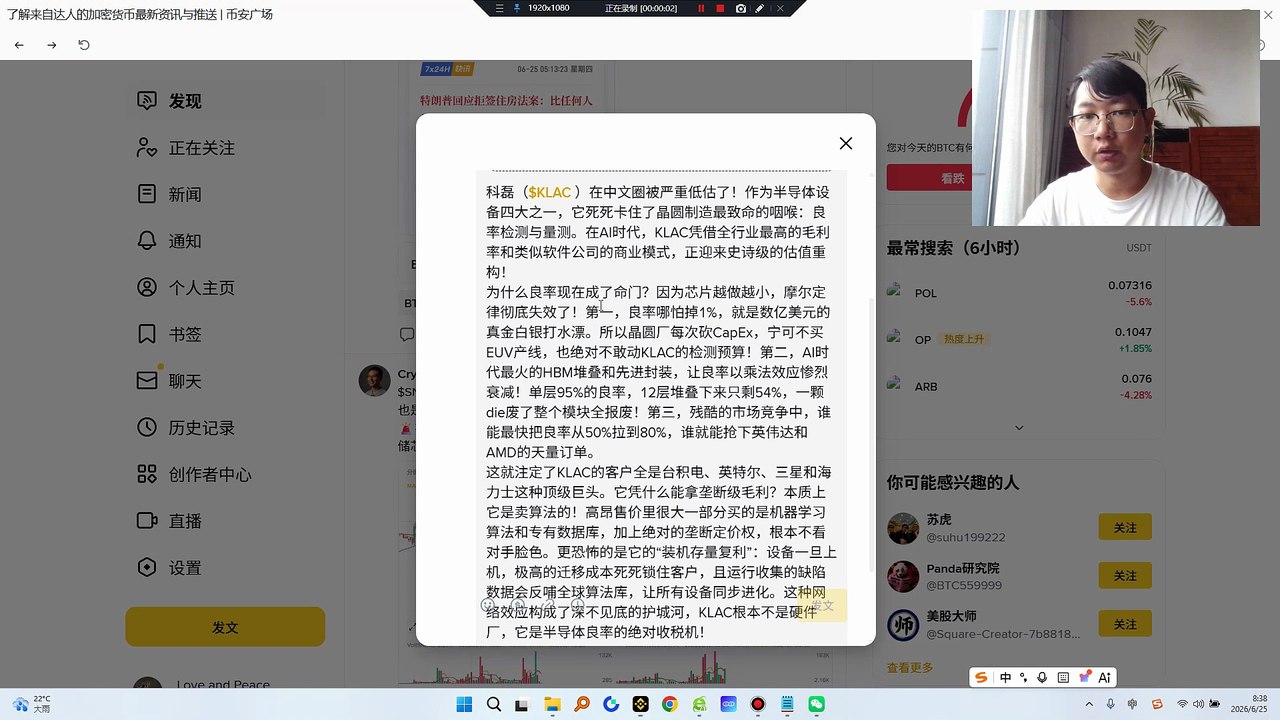Select the OP row in 最常搜索
This screenshot has width=1280, height=720.
1020,339
